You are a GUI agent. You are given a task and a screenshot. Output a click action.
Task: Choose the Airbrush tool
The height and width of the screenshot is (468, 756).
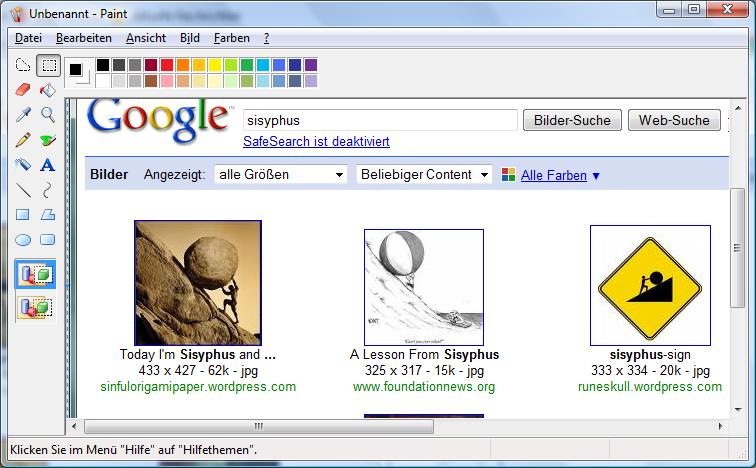23,165
